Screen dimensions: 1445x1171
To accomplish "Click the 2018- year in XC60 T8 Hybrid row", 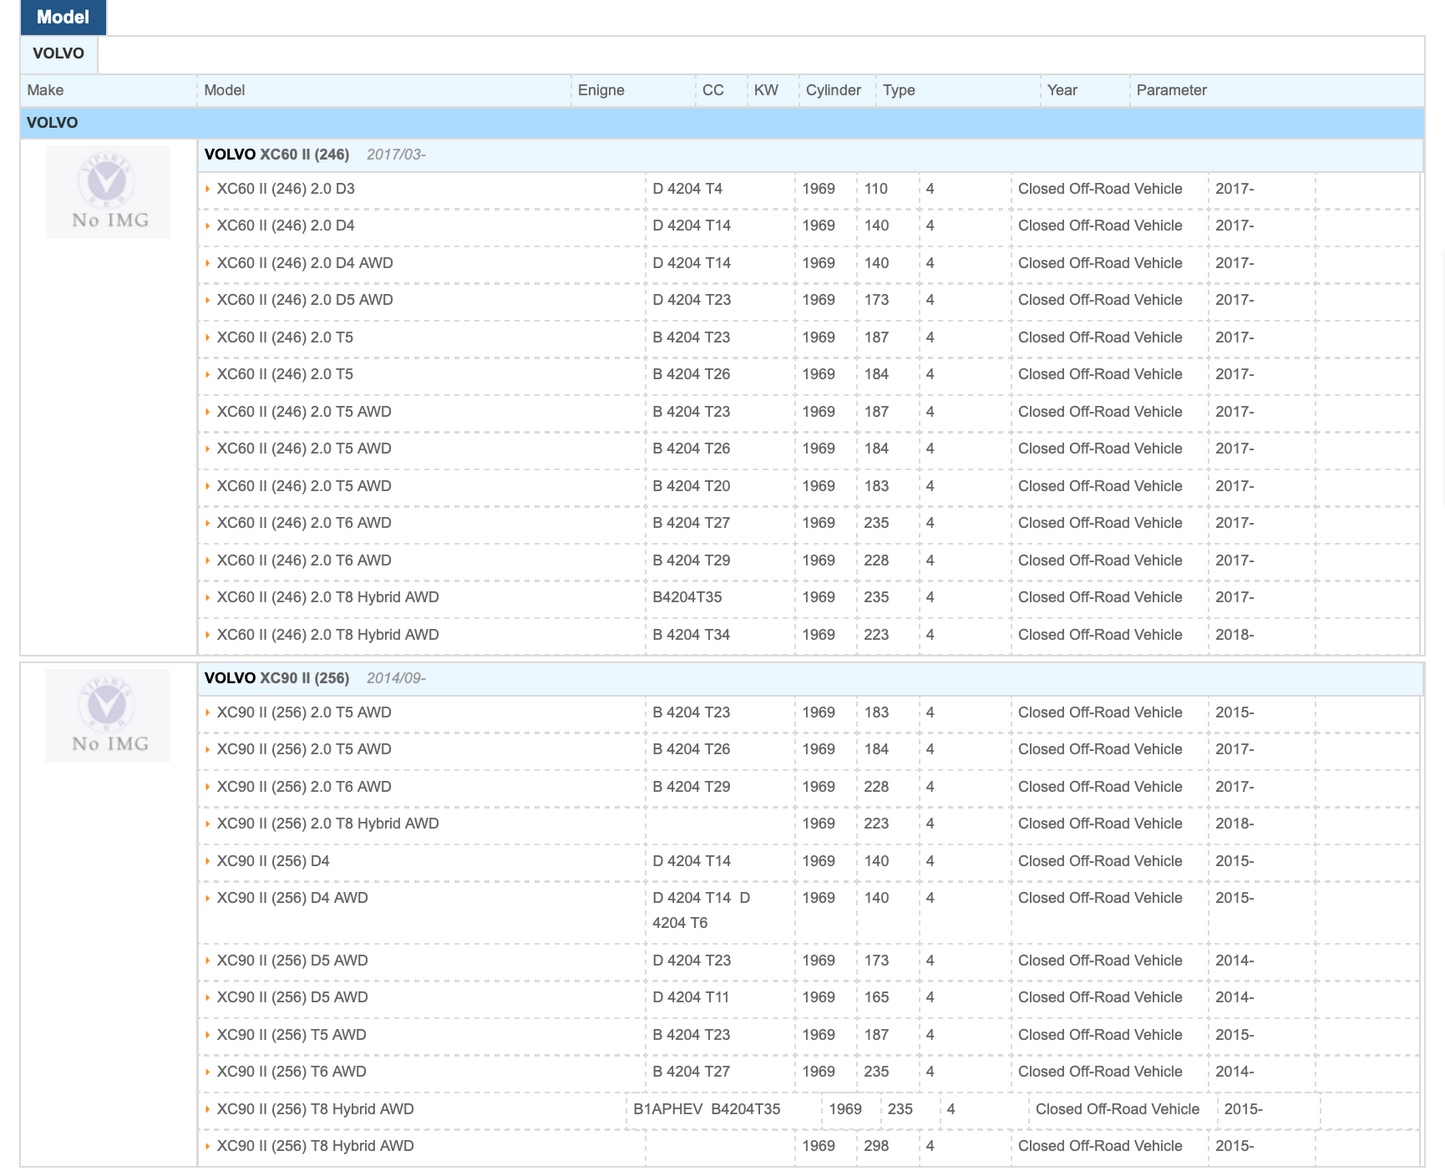I will pyautogui.click(x=1235, y=635).
